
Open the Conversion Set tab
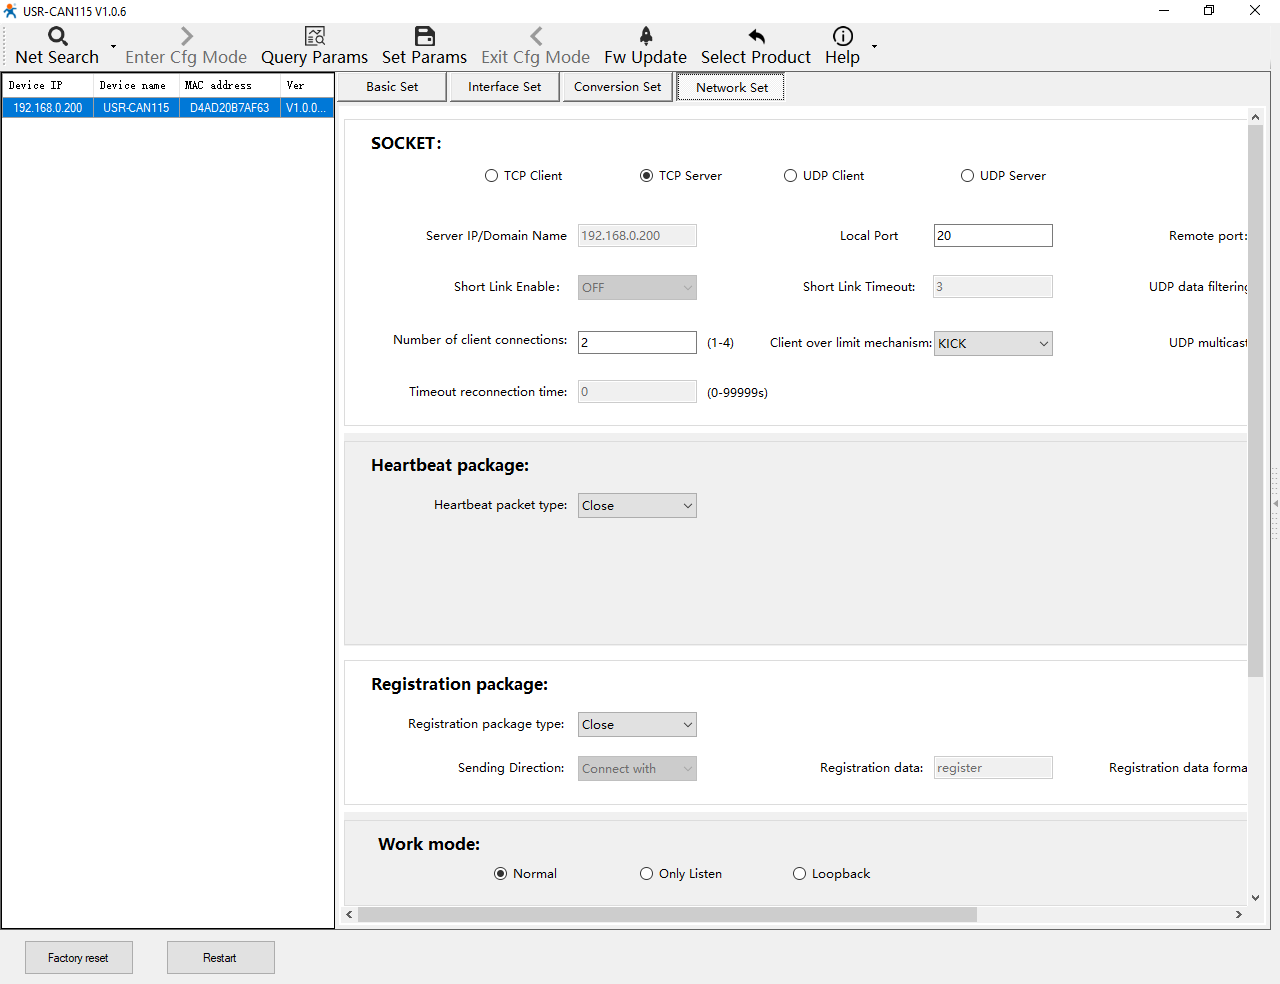click(617, 87)
